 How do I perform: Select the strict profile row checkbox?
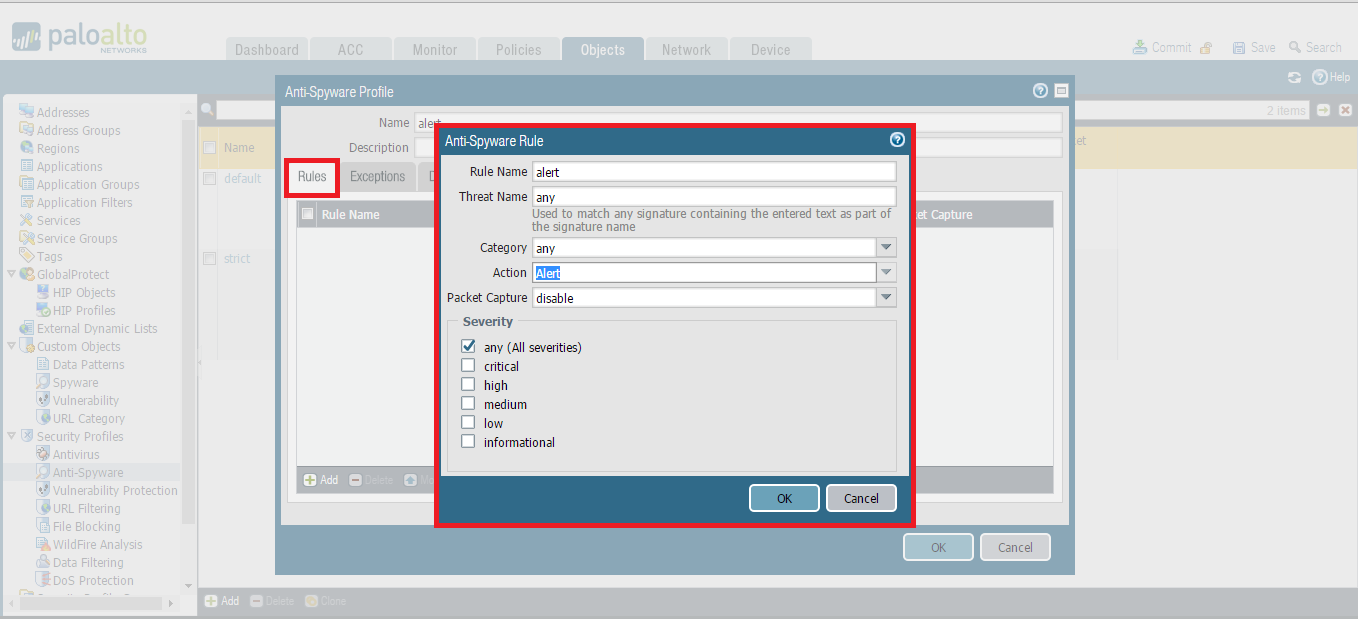[x=209, y=258]
